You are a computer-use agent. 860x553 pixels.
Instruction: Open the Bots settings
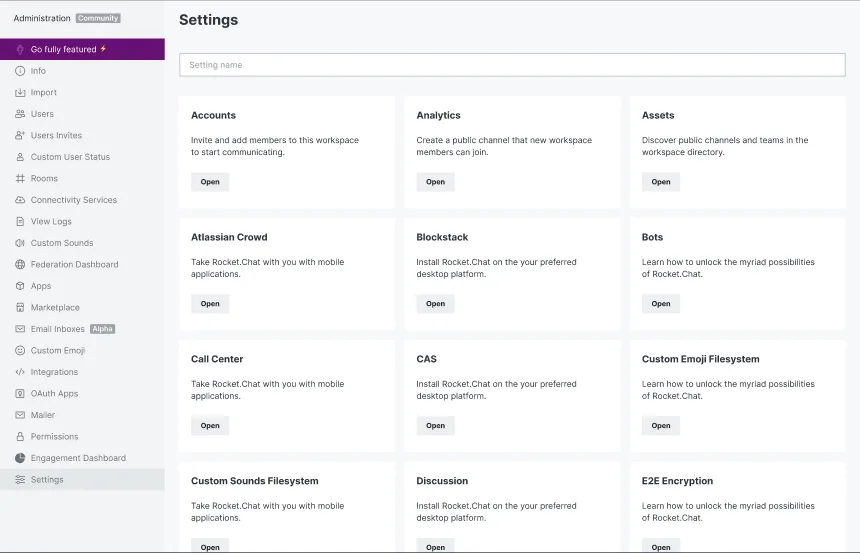661,303
